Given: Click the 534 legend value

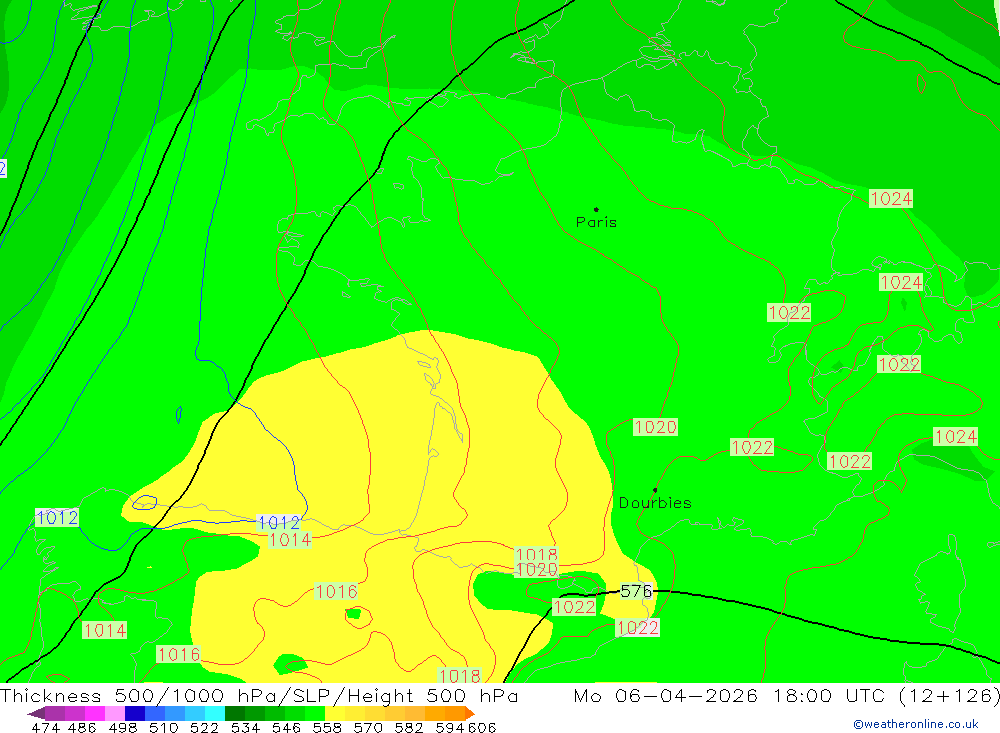Looking at the screenshot, I should click(246, 728).
